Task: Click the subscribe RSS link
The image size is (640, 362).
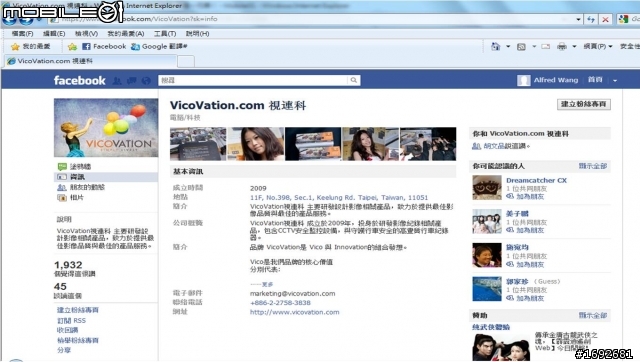Action: pyautogui.click(x=71, y=320)
